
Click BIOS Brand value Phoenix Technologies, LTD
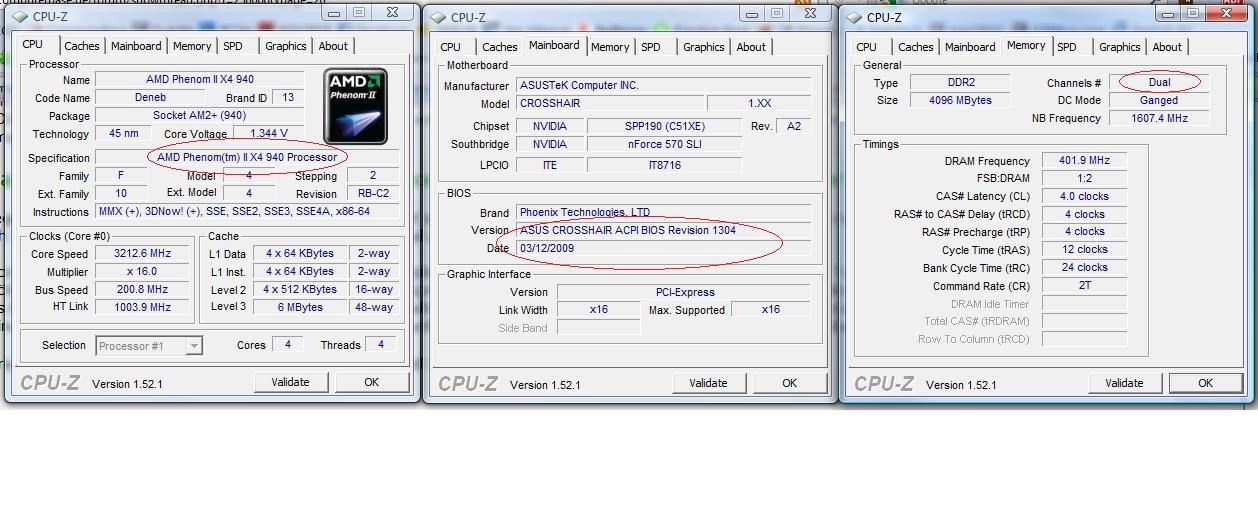[x=664, y=212]
